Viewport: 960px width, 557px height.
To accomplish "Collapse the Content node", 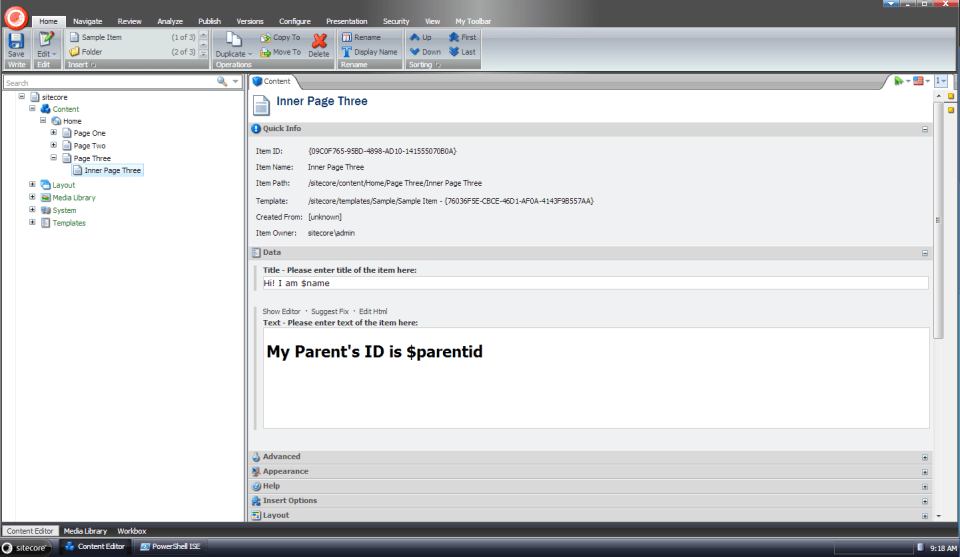I will coord(32,108).
